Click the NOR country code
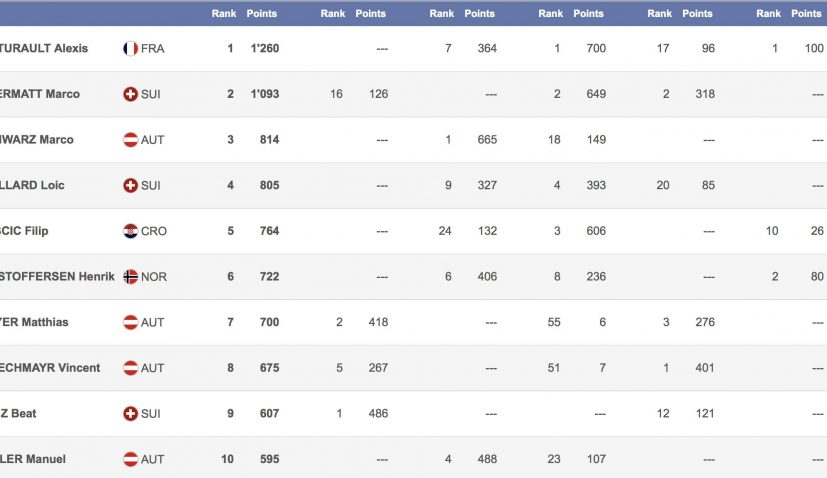827x478 pixels. 154,276
